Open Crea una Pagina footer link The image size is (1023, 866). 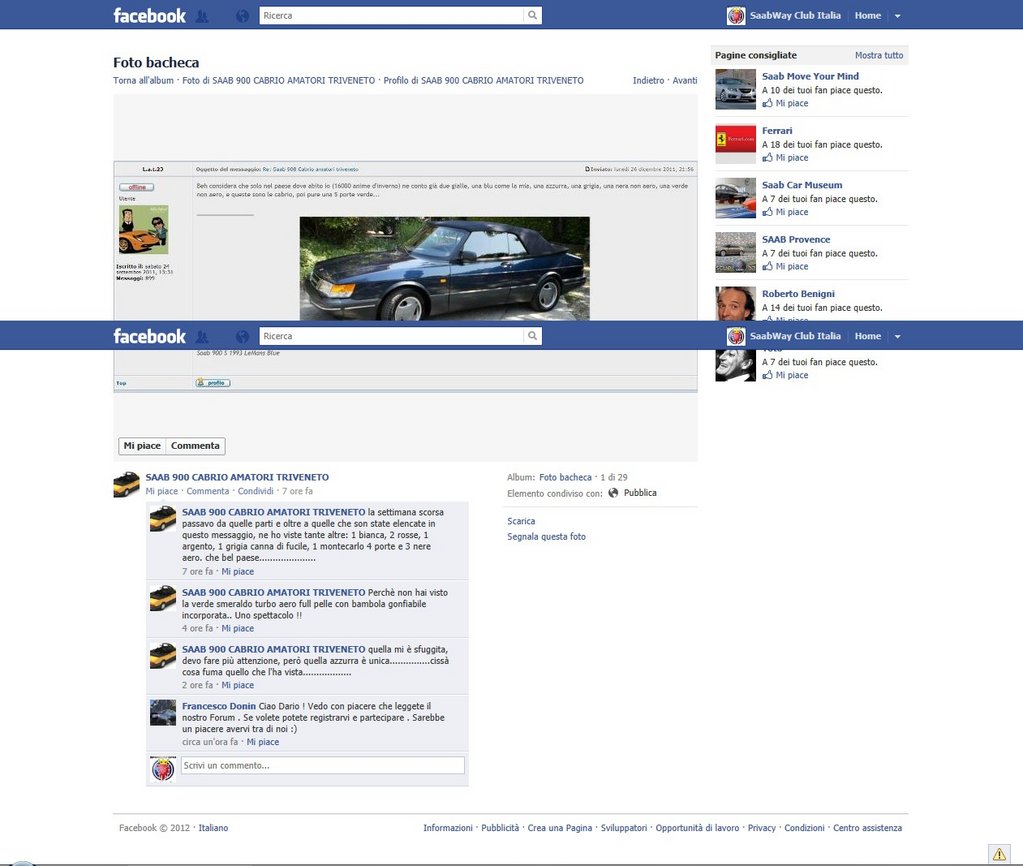(x=560, y=827)
